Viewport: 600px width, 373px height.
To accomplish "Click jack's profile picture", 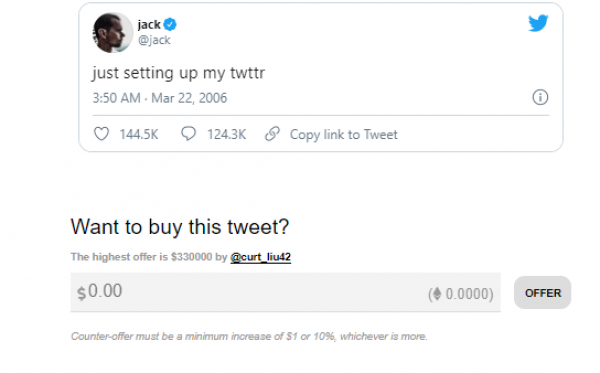I will point(112,33).
